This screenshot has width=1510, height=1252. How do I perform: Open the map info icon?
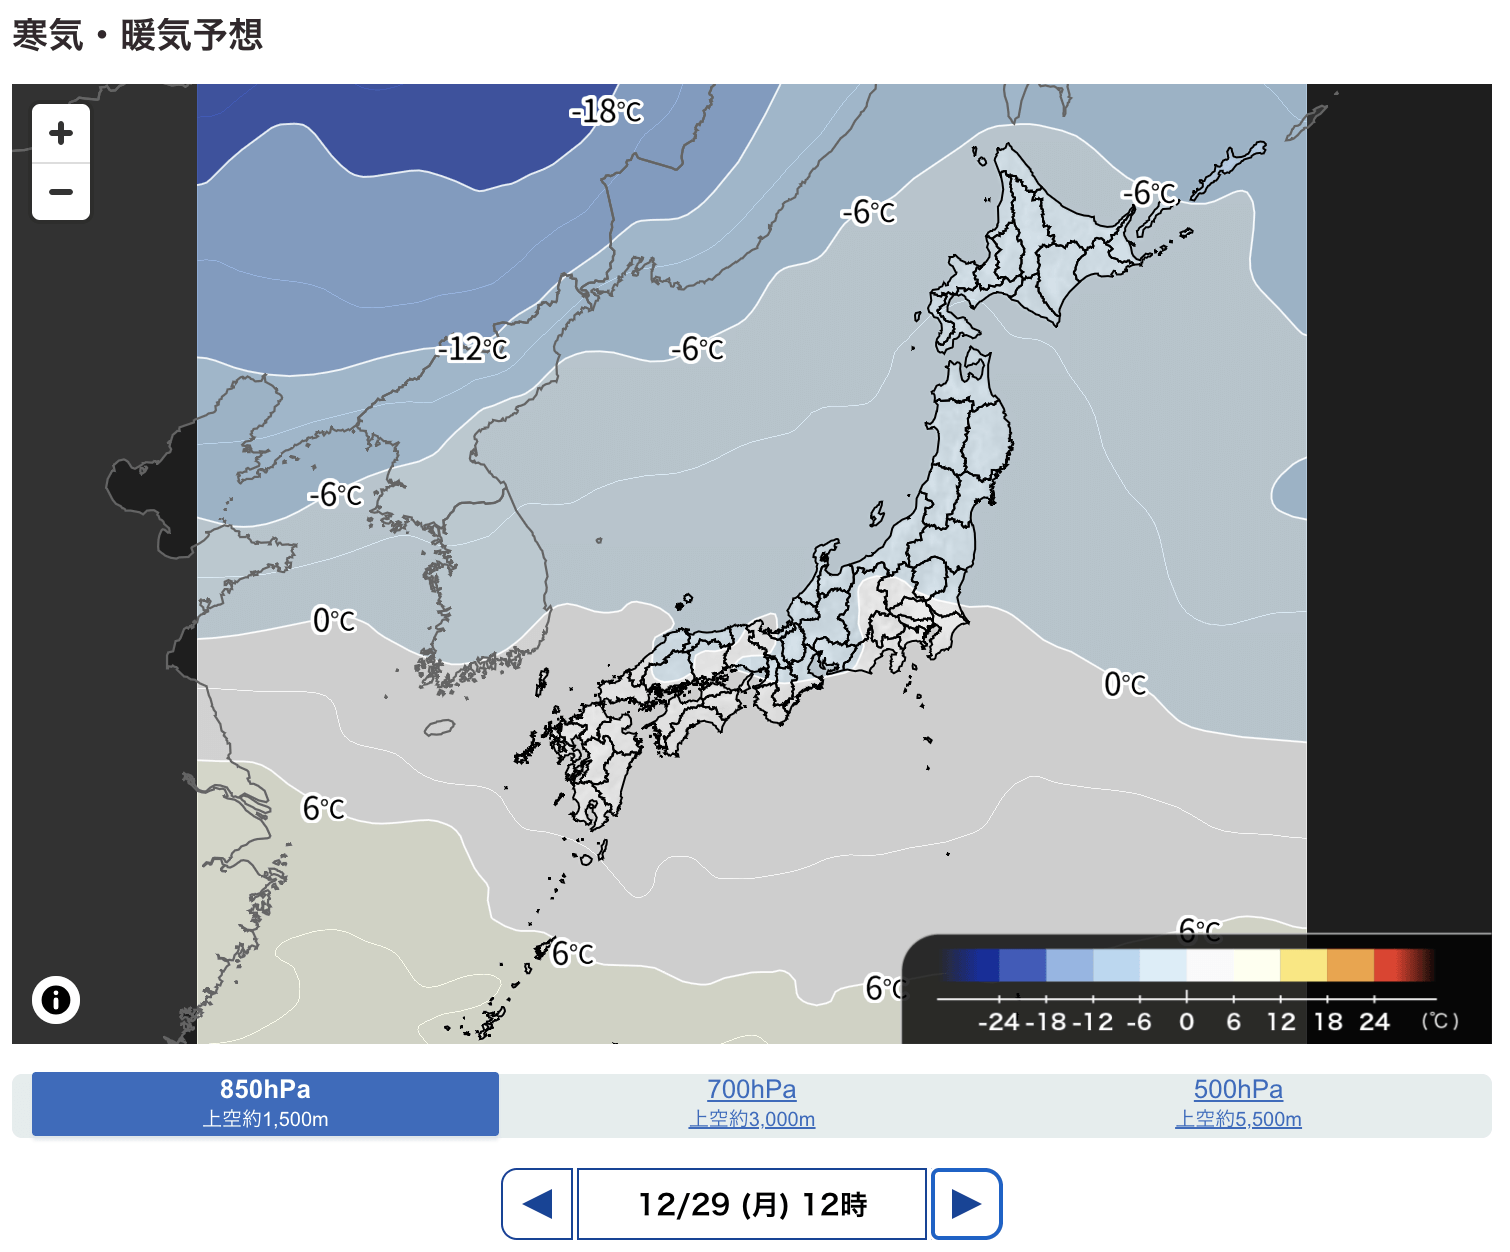[x=56, y=999]
